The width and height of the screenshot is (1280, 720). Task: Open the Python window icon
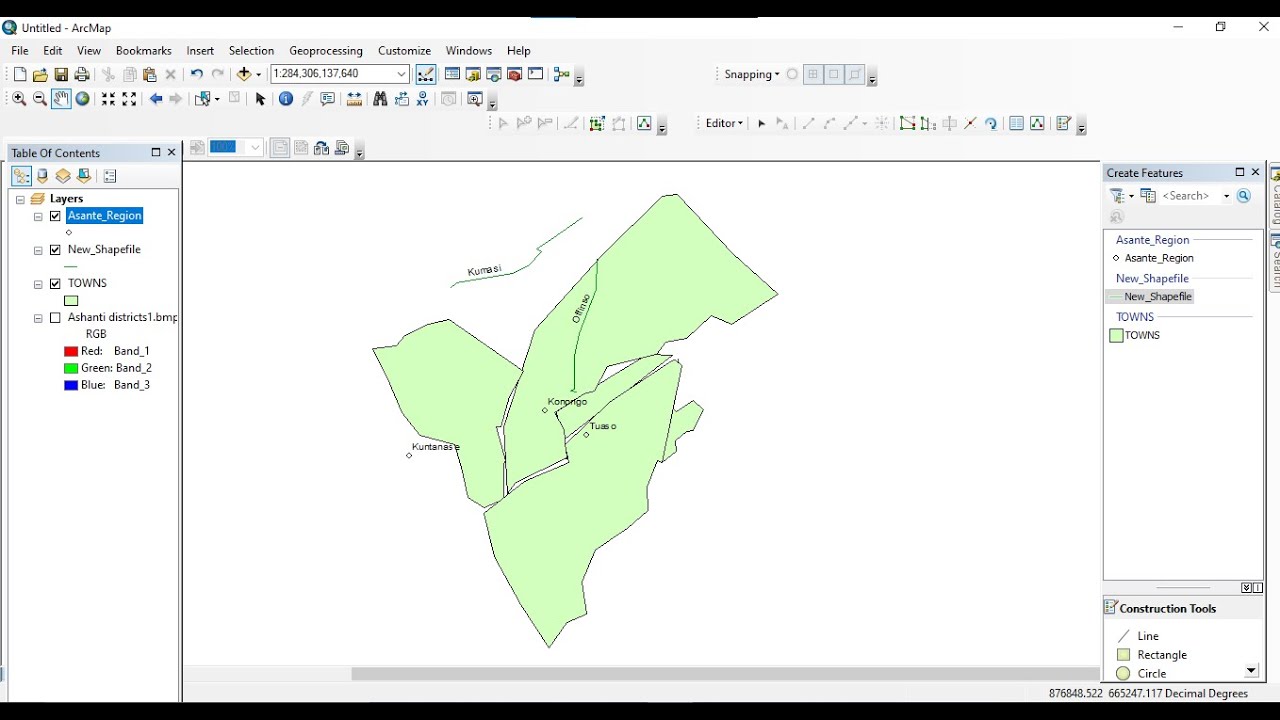pyautogui.click(x=535, y=74)
